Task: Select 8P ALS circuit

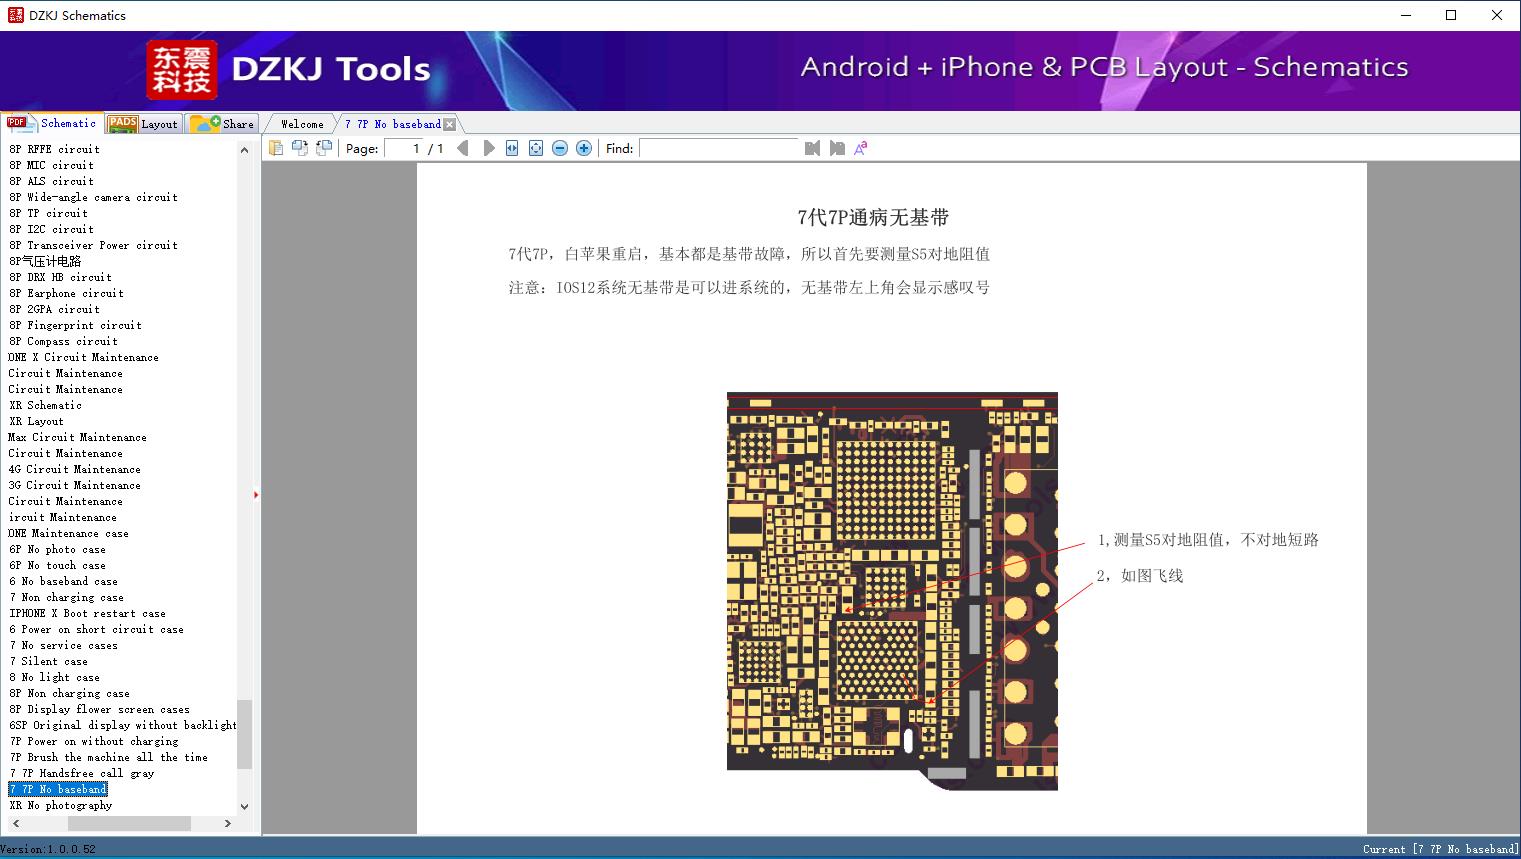Action: (x=51, y=181)
